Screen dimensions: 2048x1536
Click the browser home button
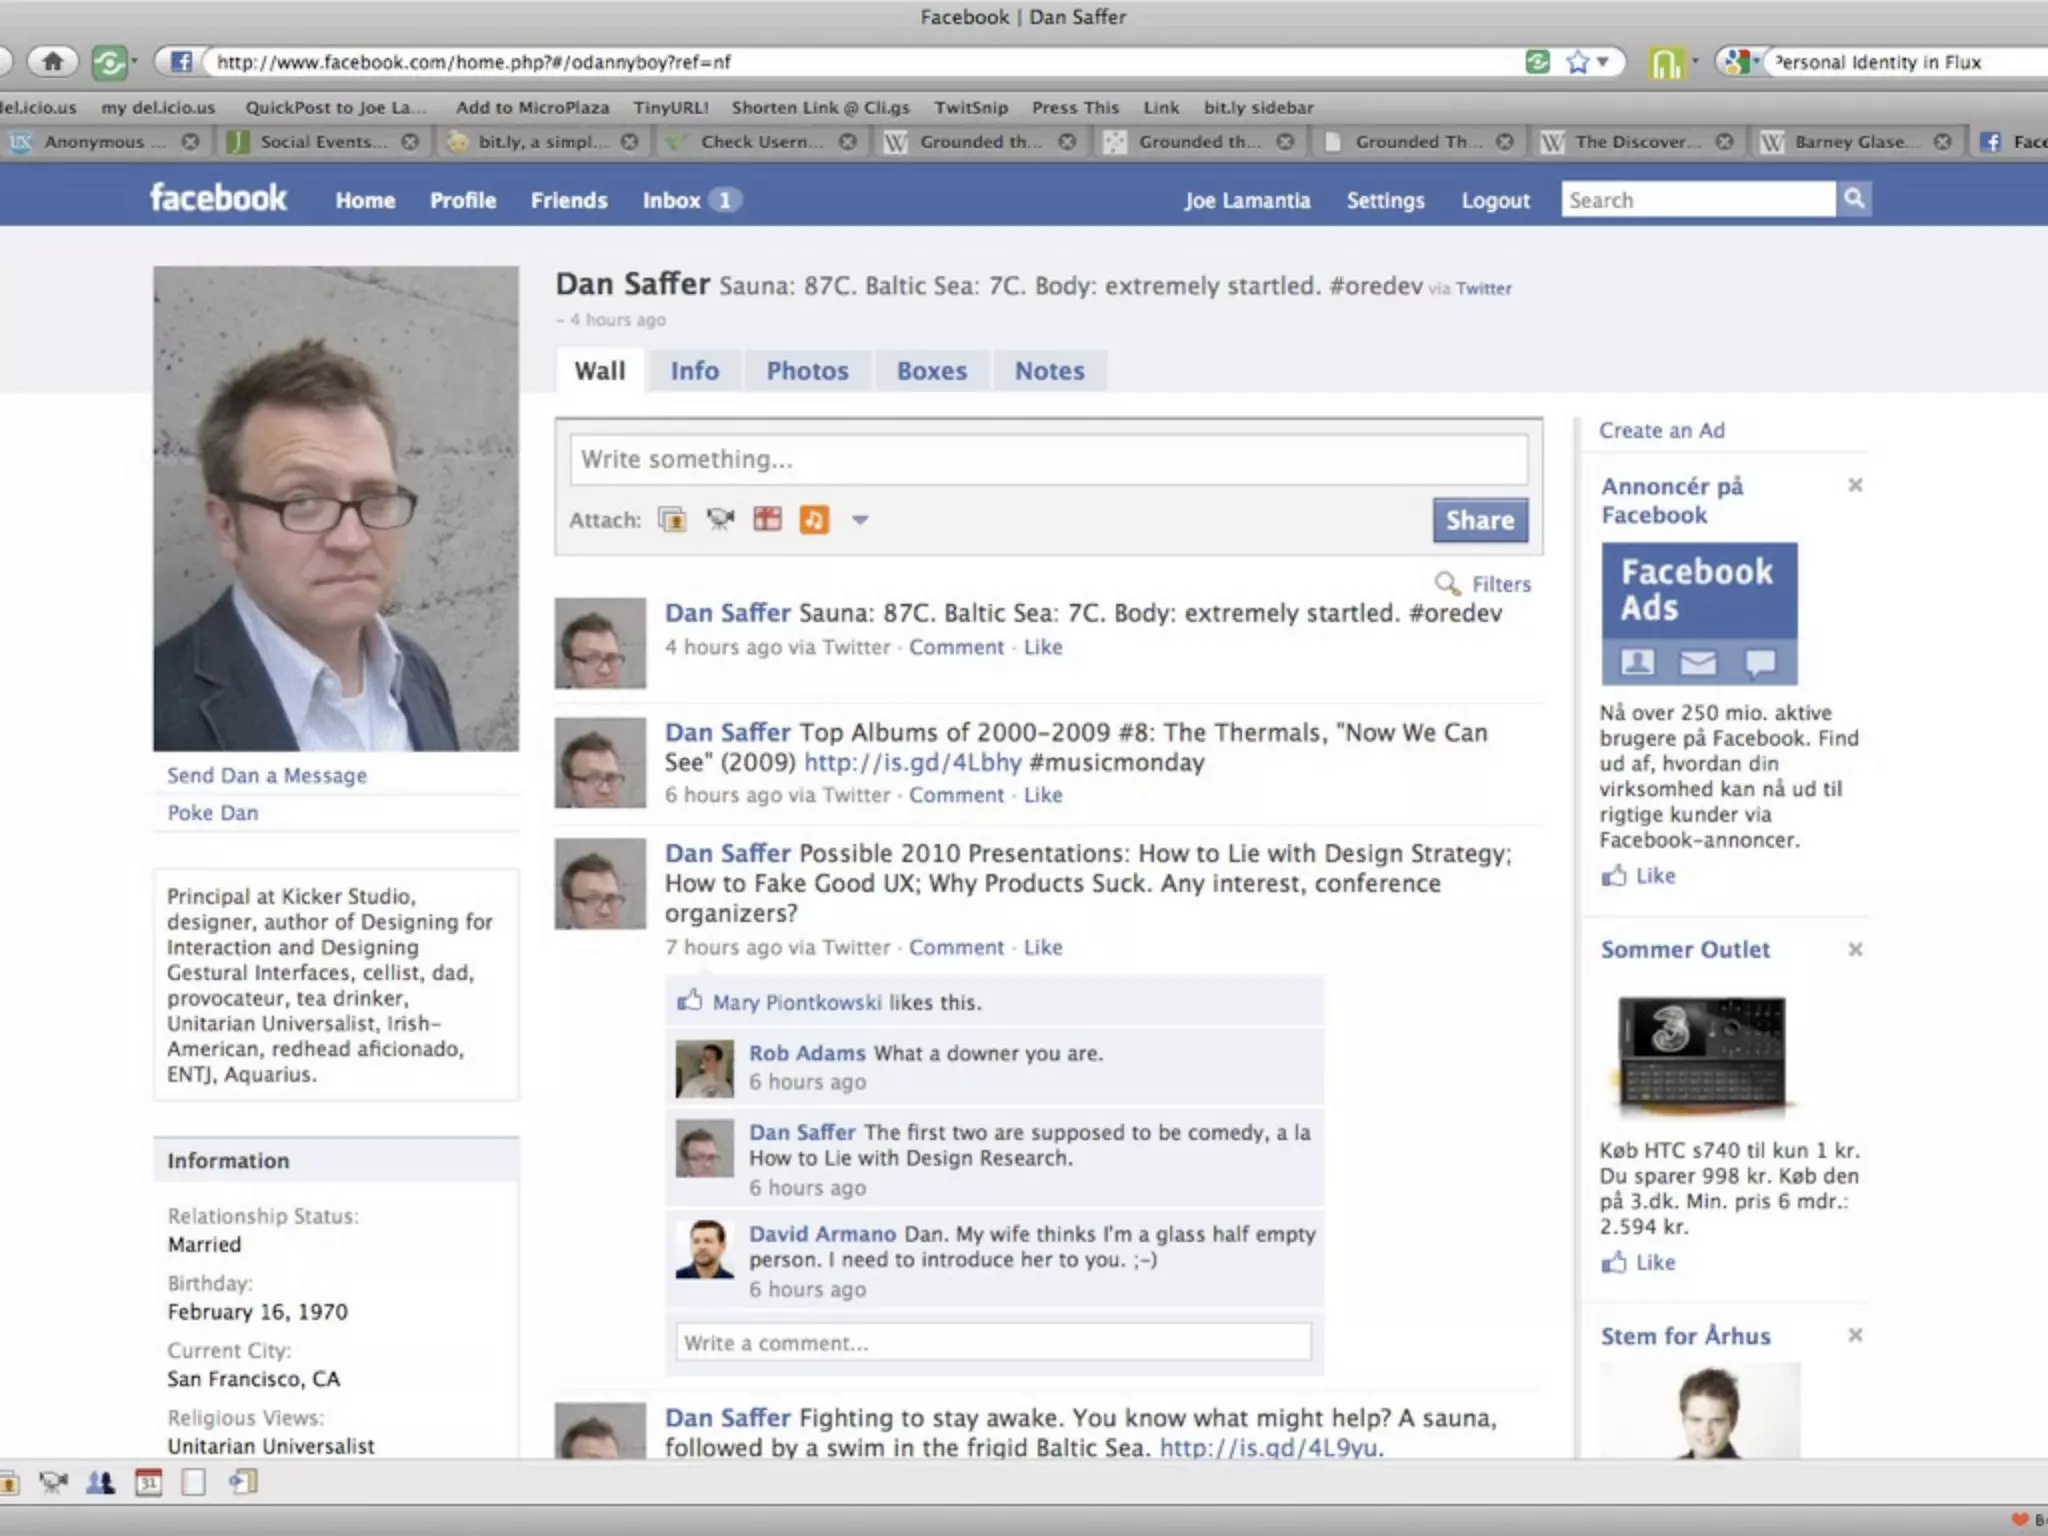coord(52,62)
